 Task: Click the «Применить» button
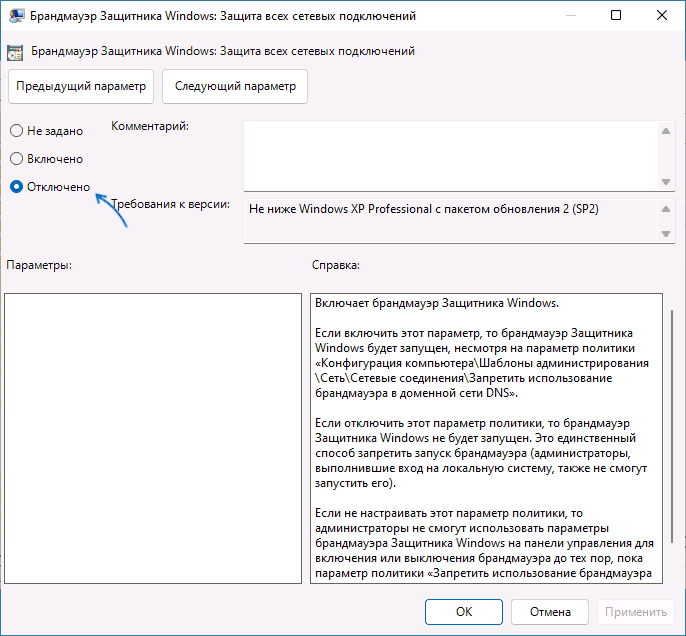click(636, 612)
